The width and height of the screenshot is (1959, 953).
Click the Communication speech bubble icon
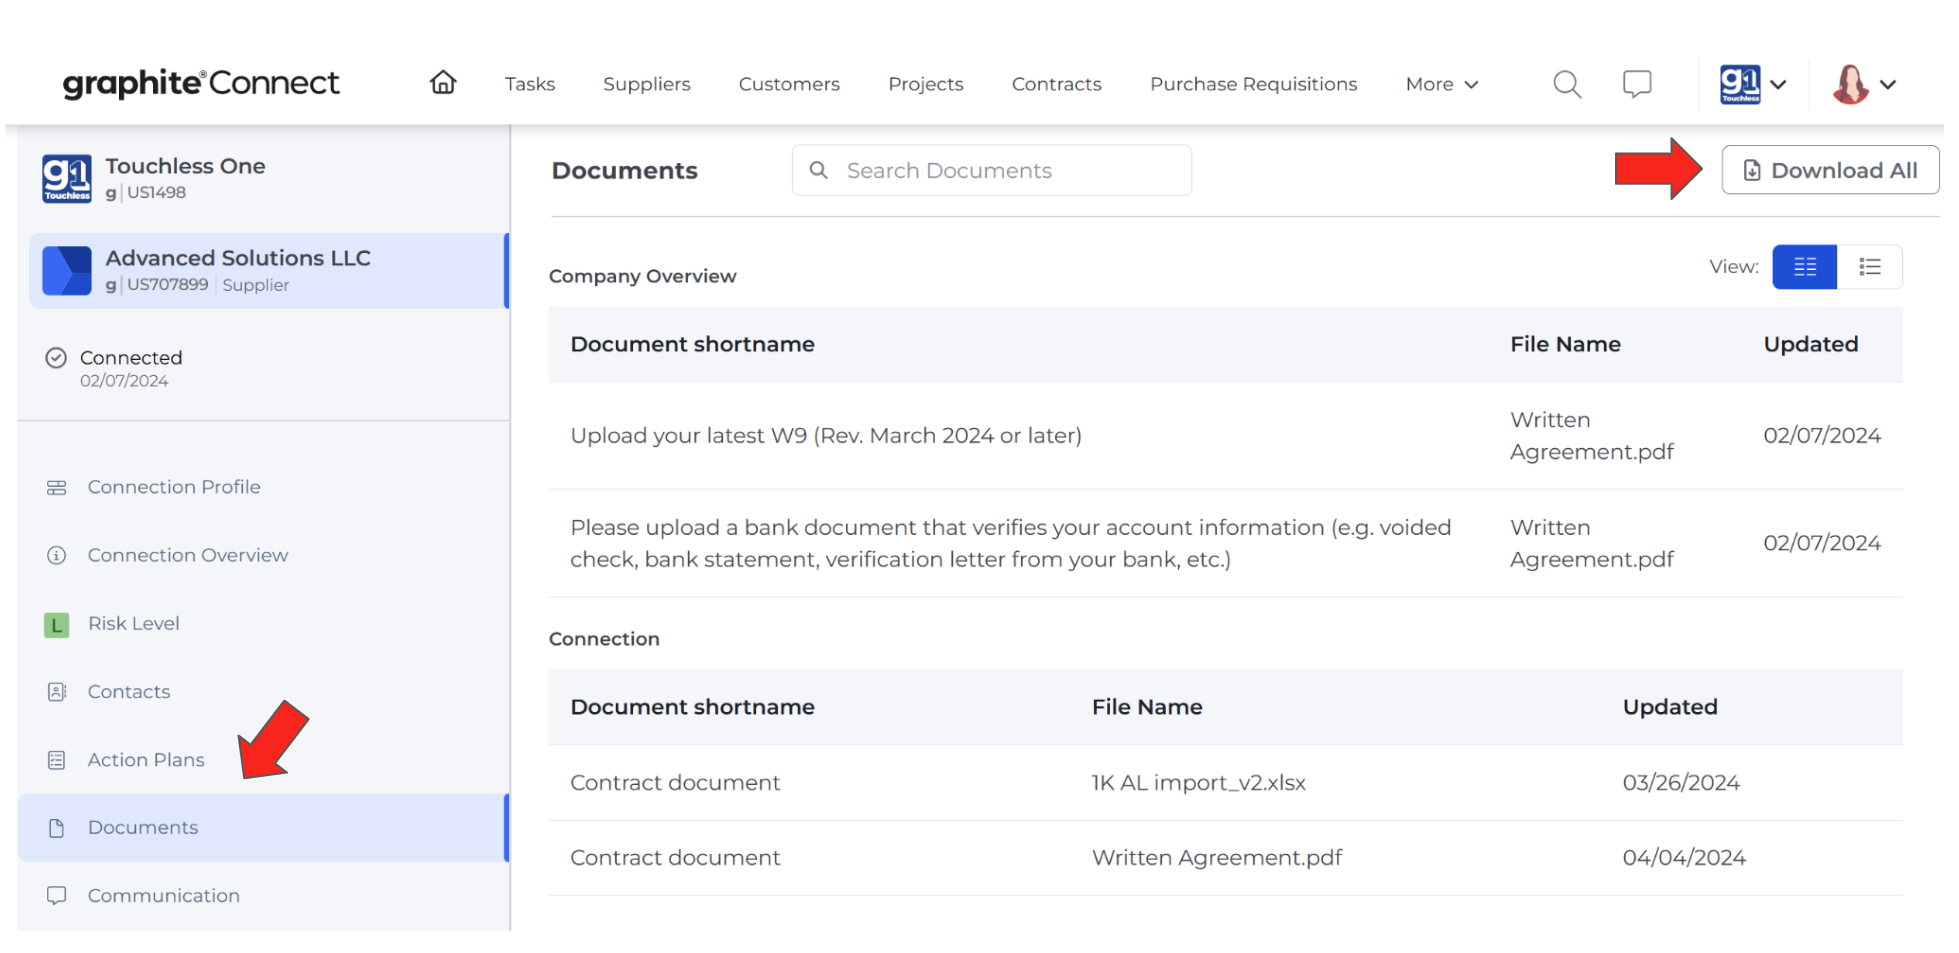[x=57, y=896]
